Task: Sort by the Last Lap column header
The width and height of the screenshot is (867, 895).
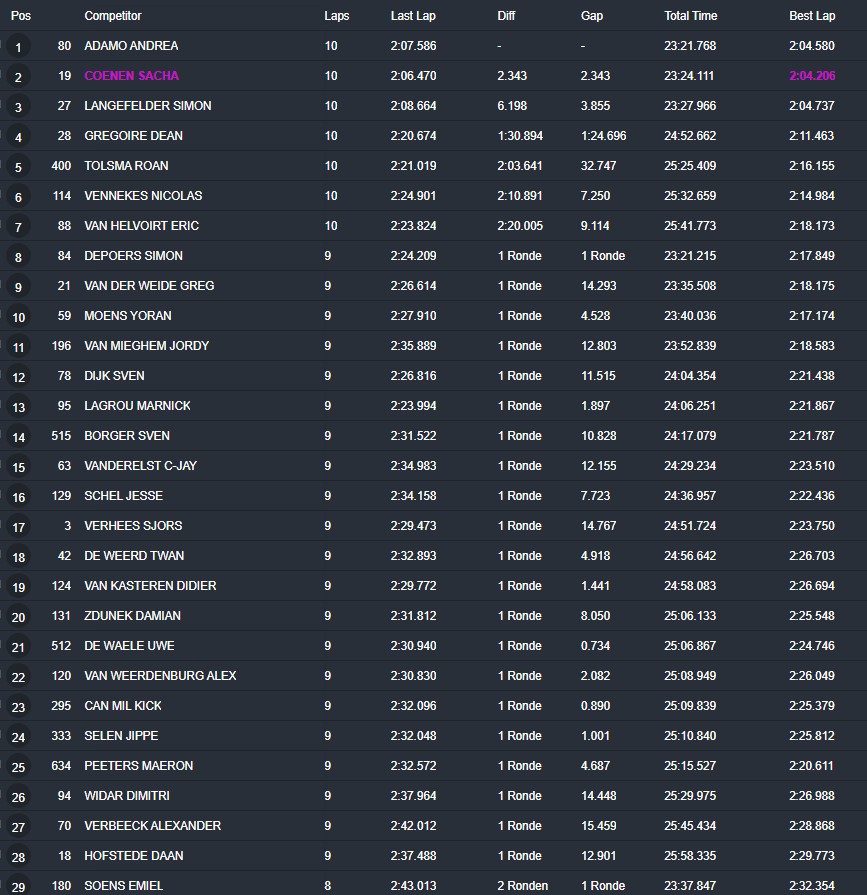Action: pos(412,16)
